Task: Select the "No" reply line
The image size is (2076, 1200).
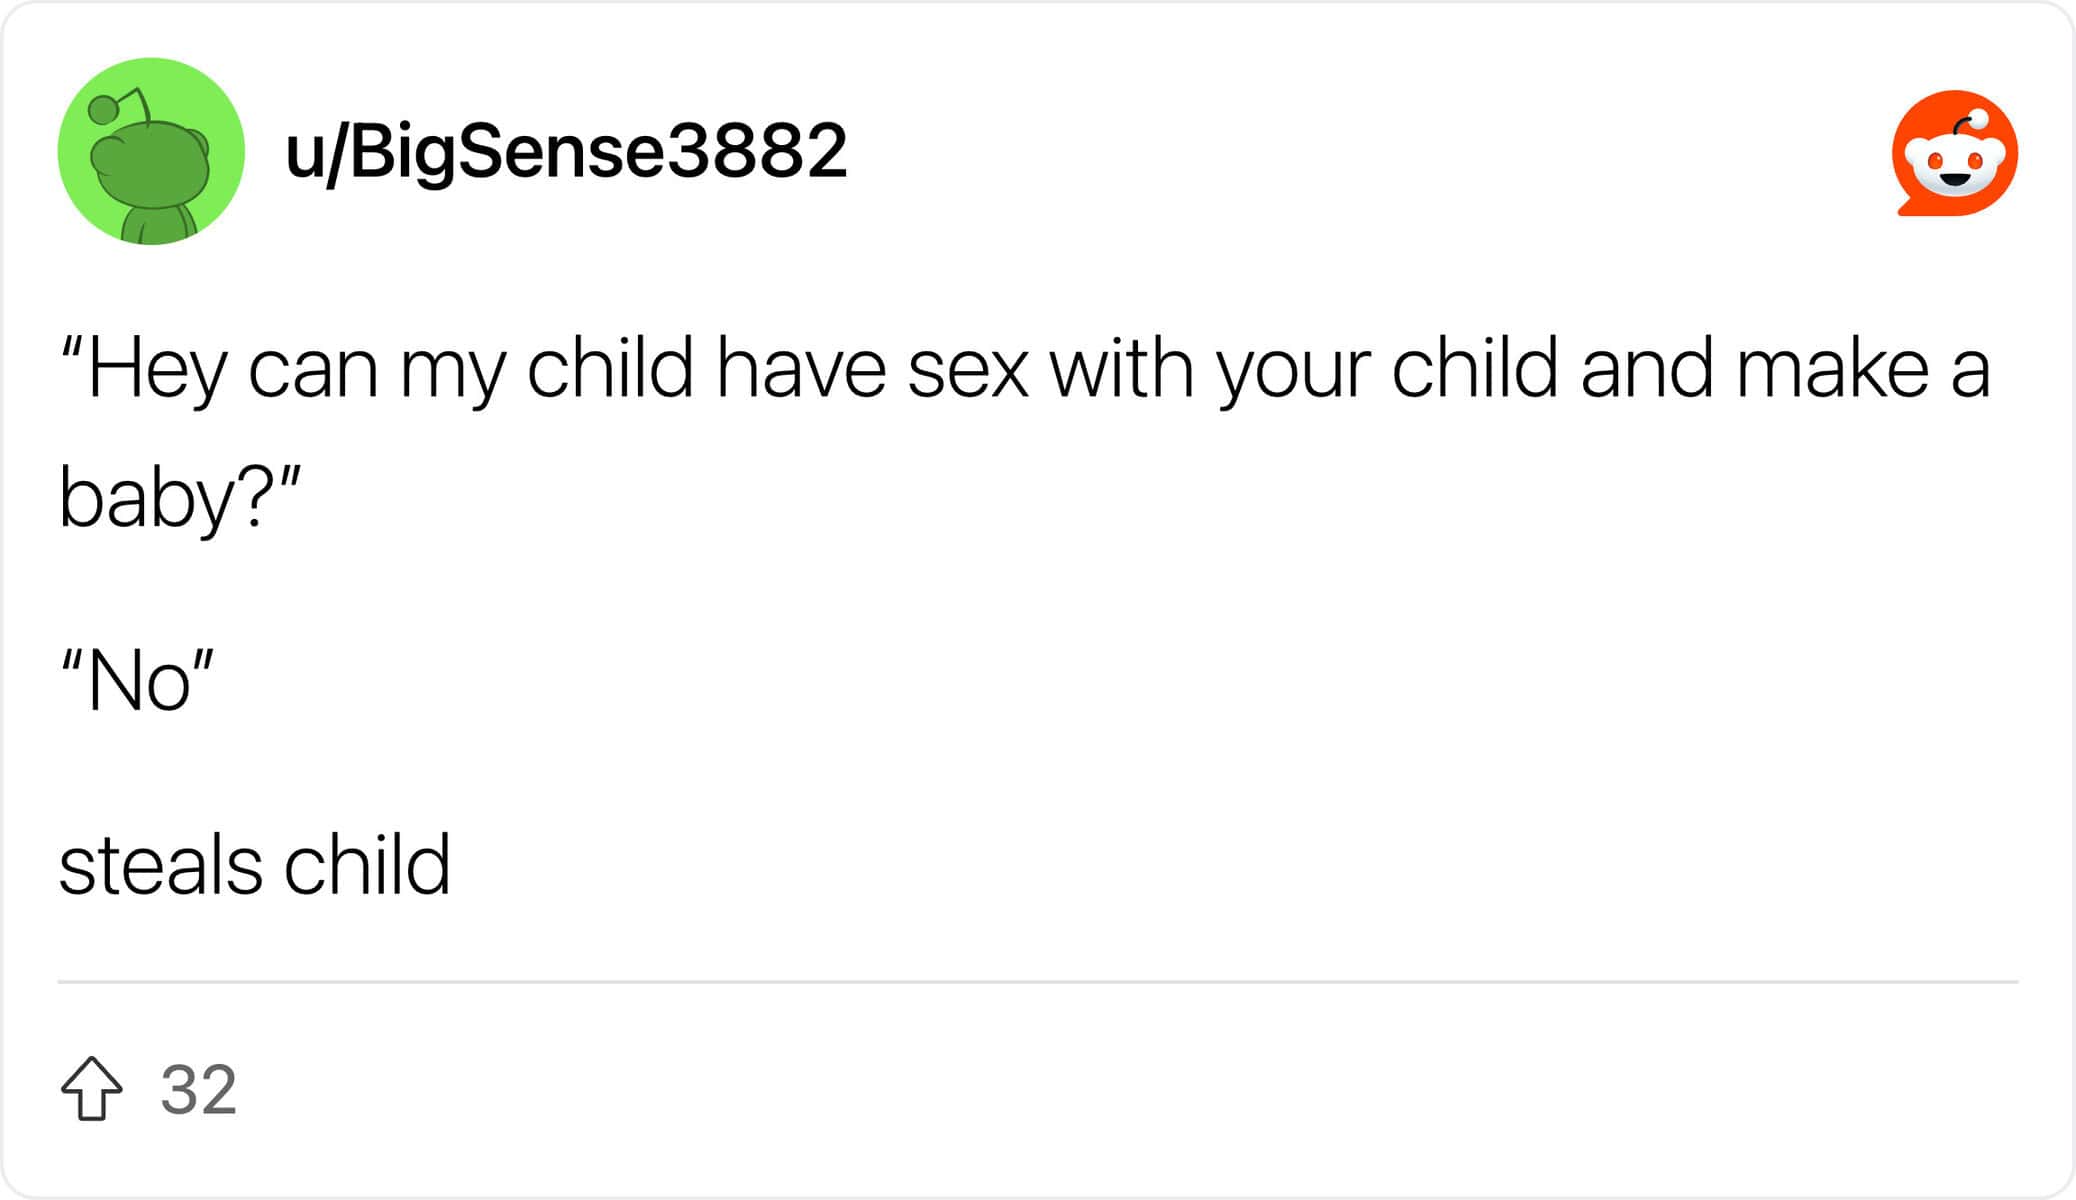Action: [137, 680]
